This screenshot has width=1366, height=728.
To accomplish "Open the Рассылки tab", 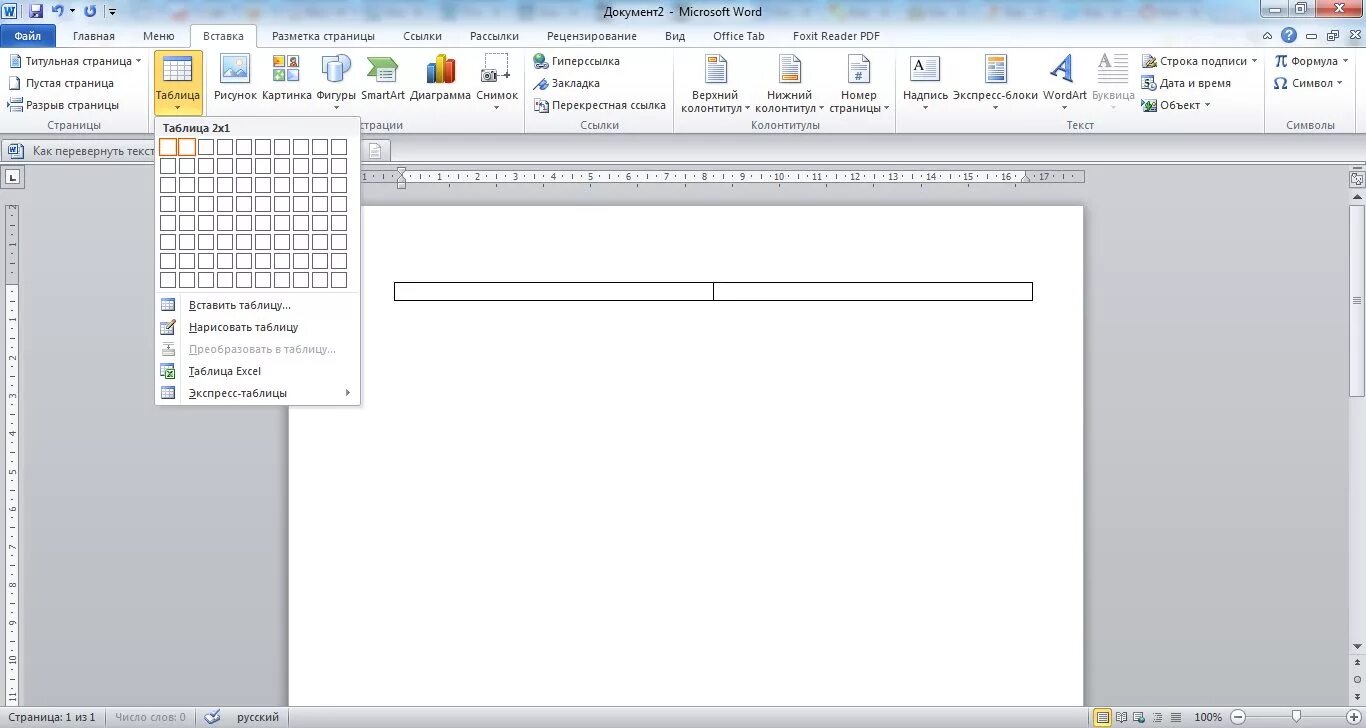I will pyautogui.click(x=494, y=36).
